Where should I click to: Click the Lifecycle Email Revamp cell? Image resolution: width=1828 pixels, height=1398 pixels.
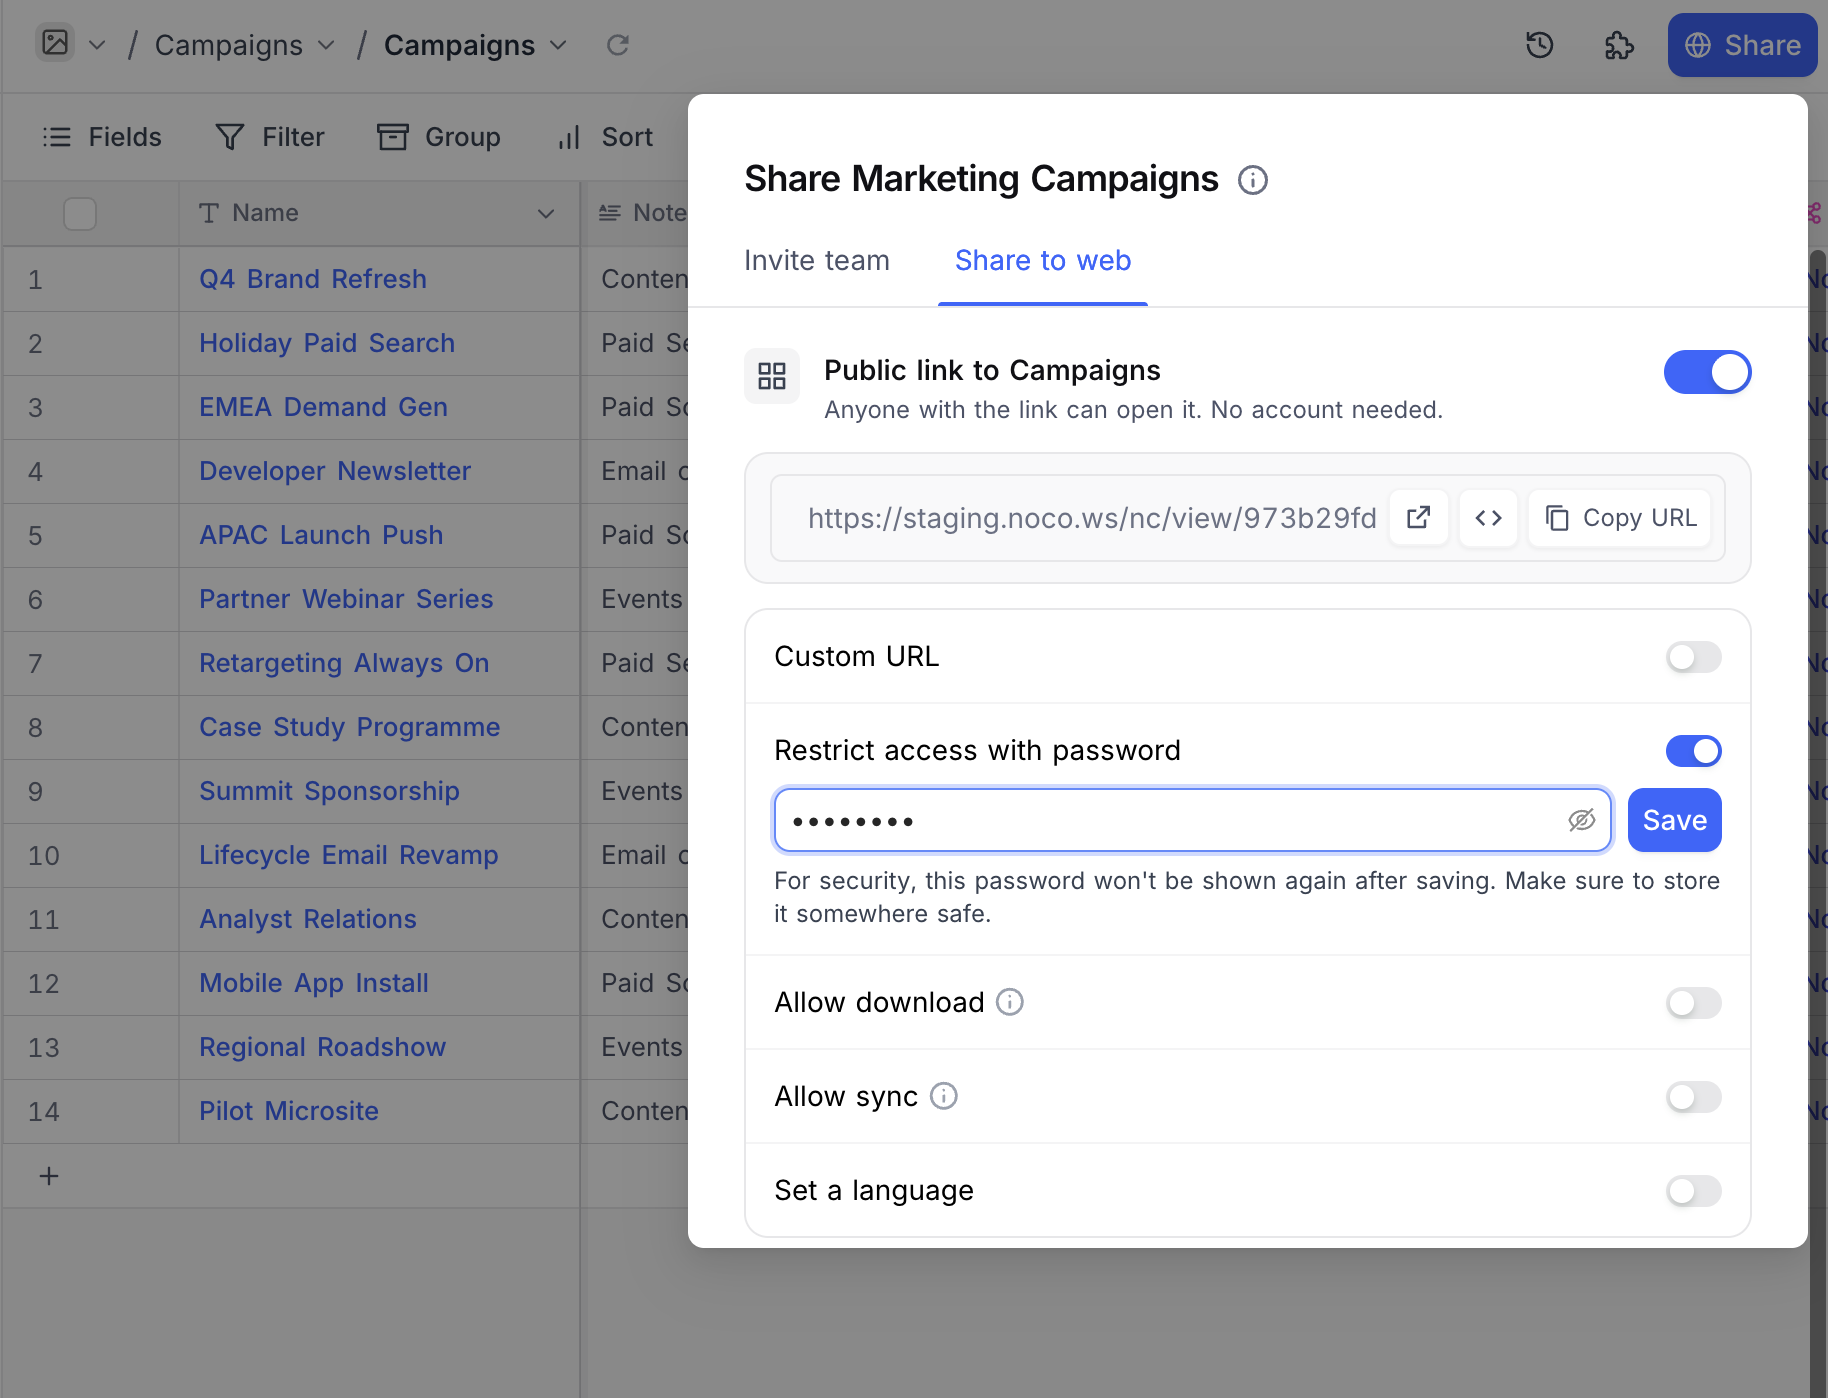380,855
